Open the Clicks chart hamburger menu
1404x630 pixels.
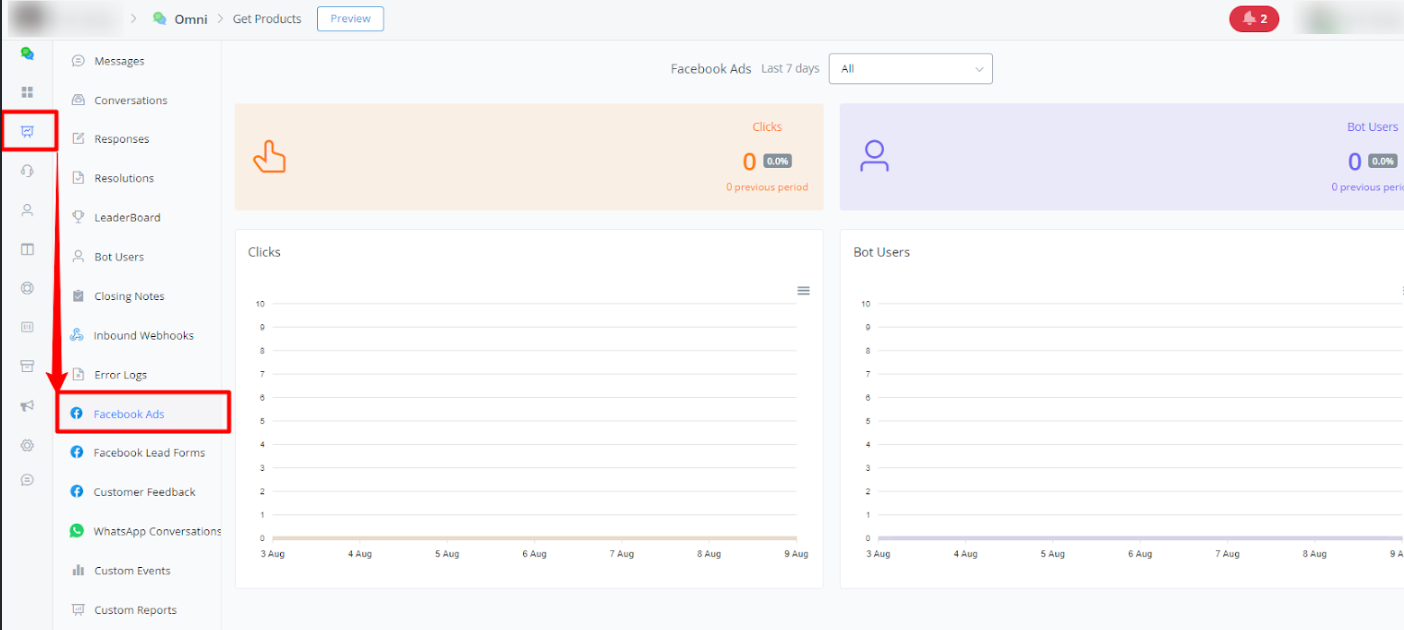803,291
